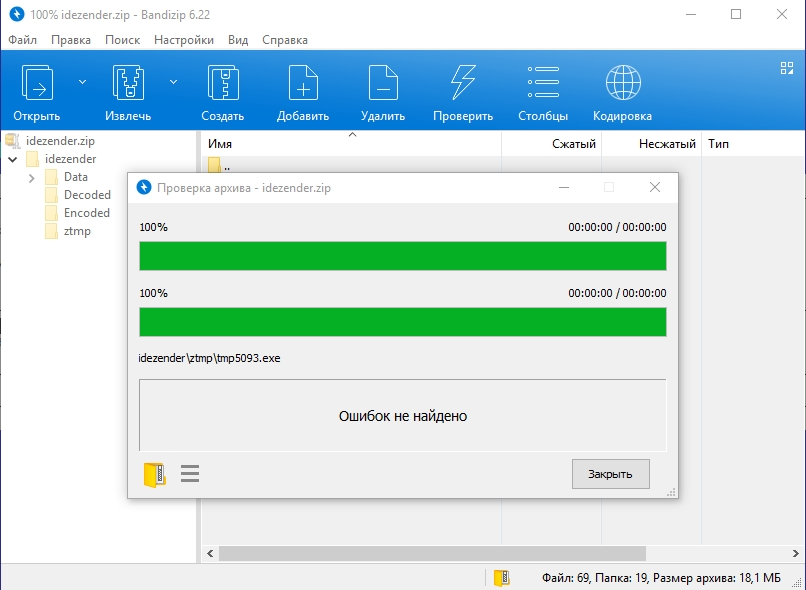806x590 pixels.
Task: Click the dialog resize grip corner
Action: click(x=671, y=492)
